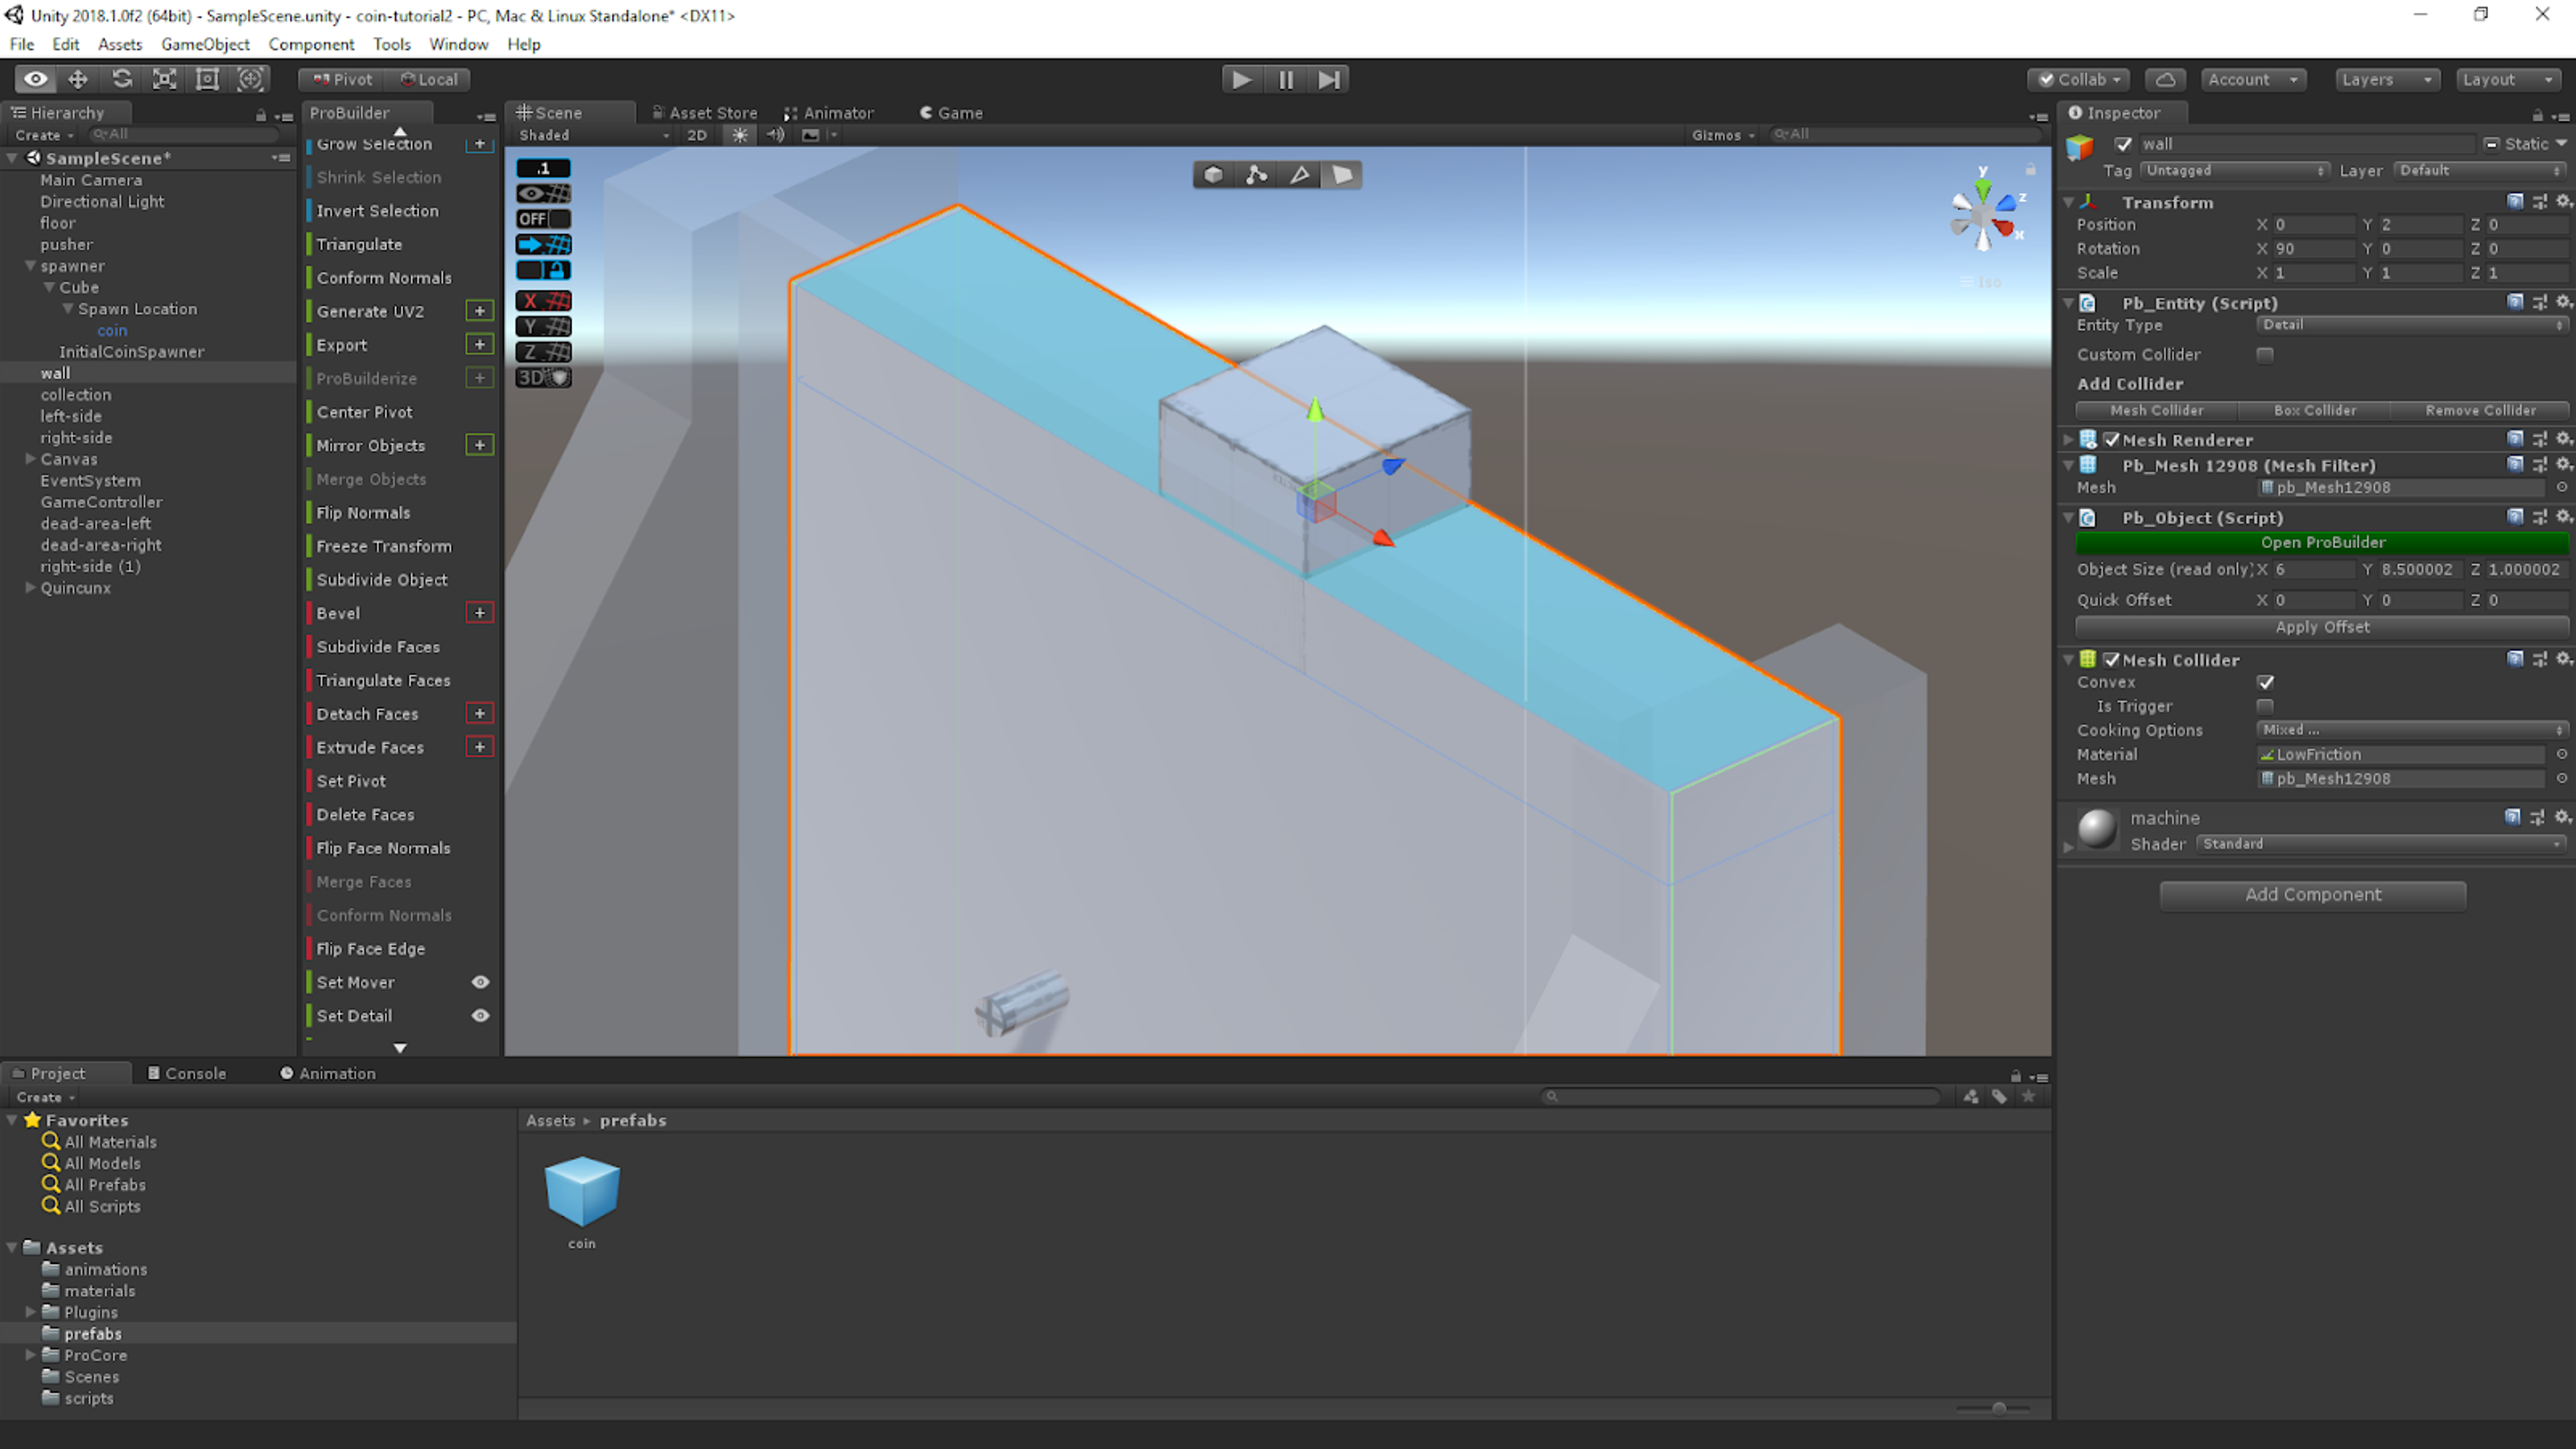The height and width of the screenshot is (1449, 2576).
Task: Select ProGrids 3D perspective grid
Action: click(x=543, y=377)
